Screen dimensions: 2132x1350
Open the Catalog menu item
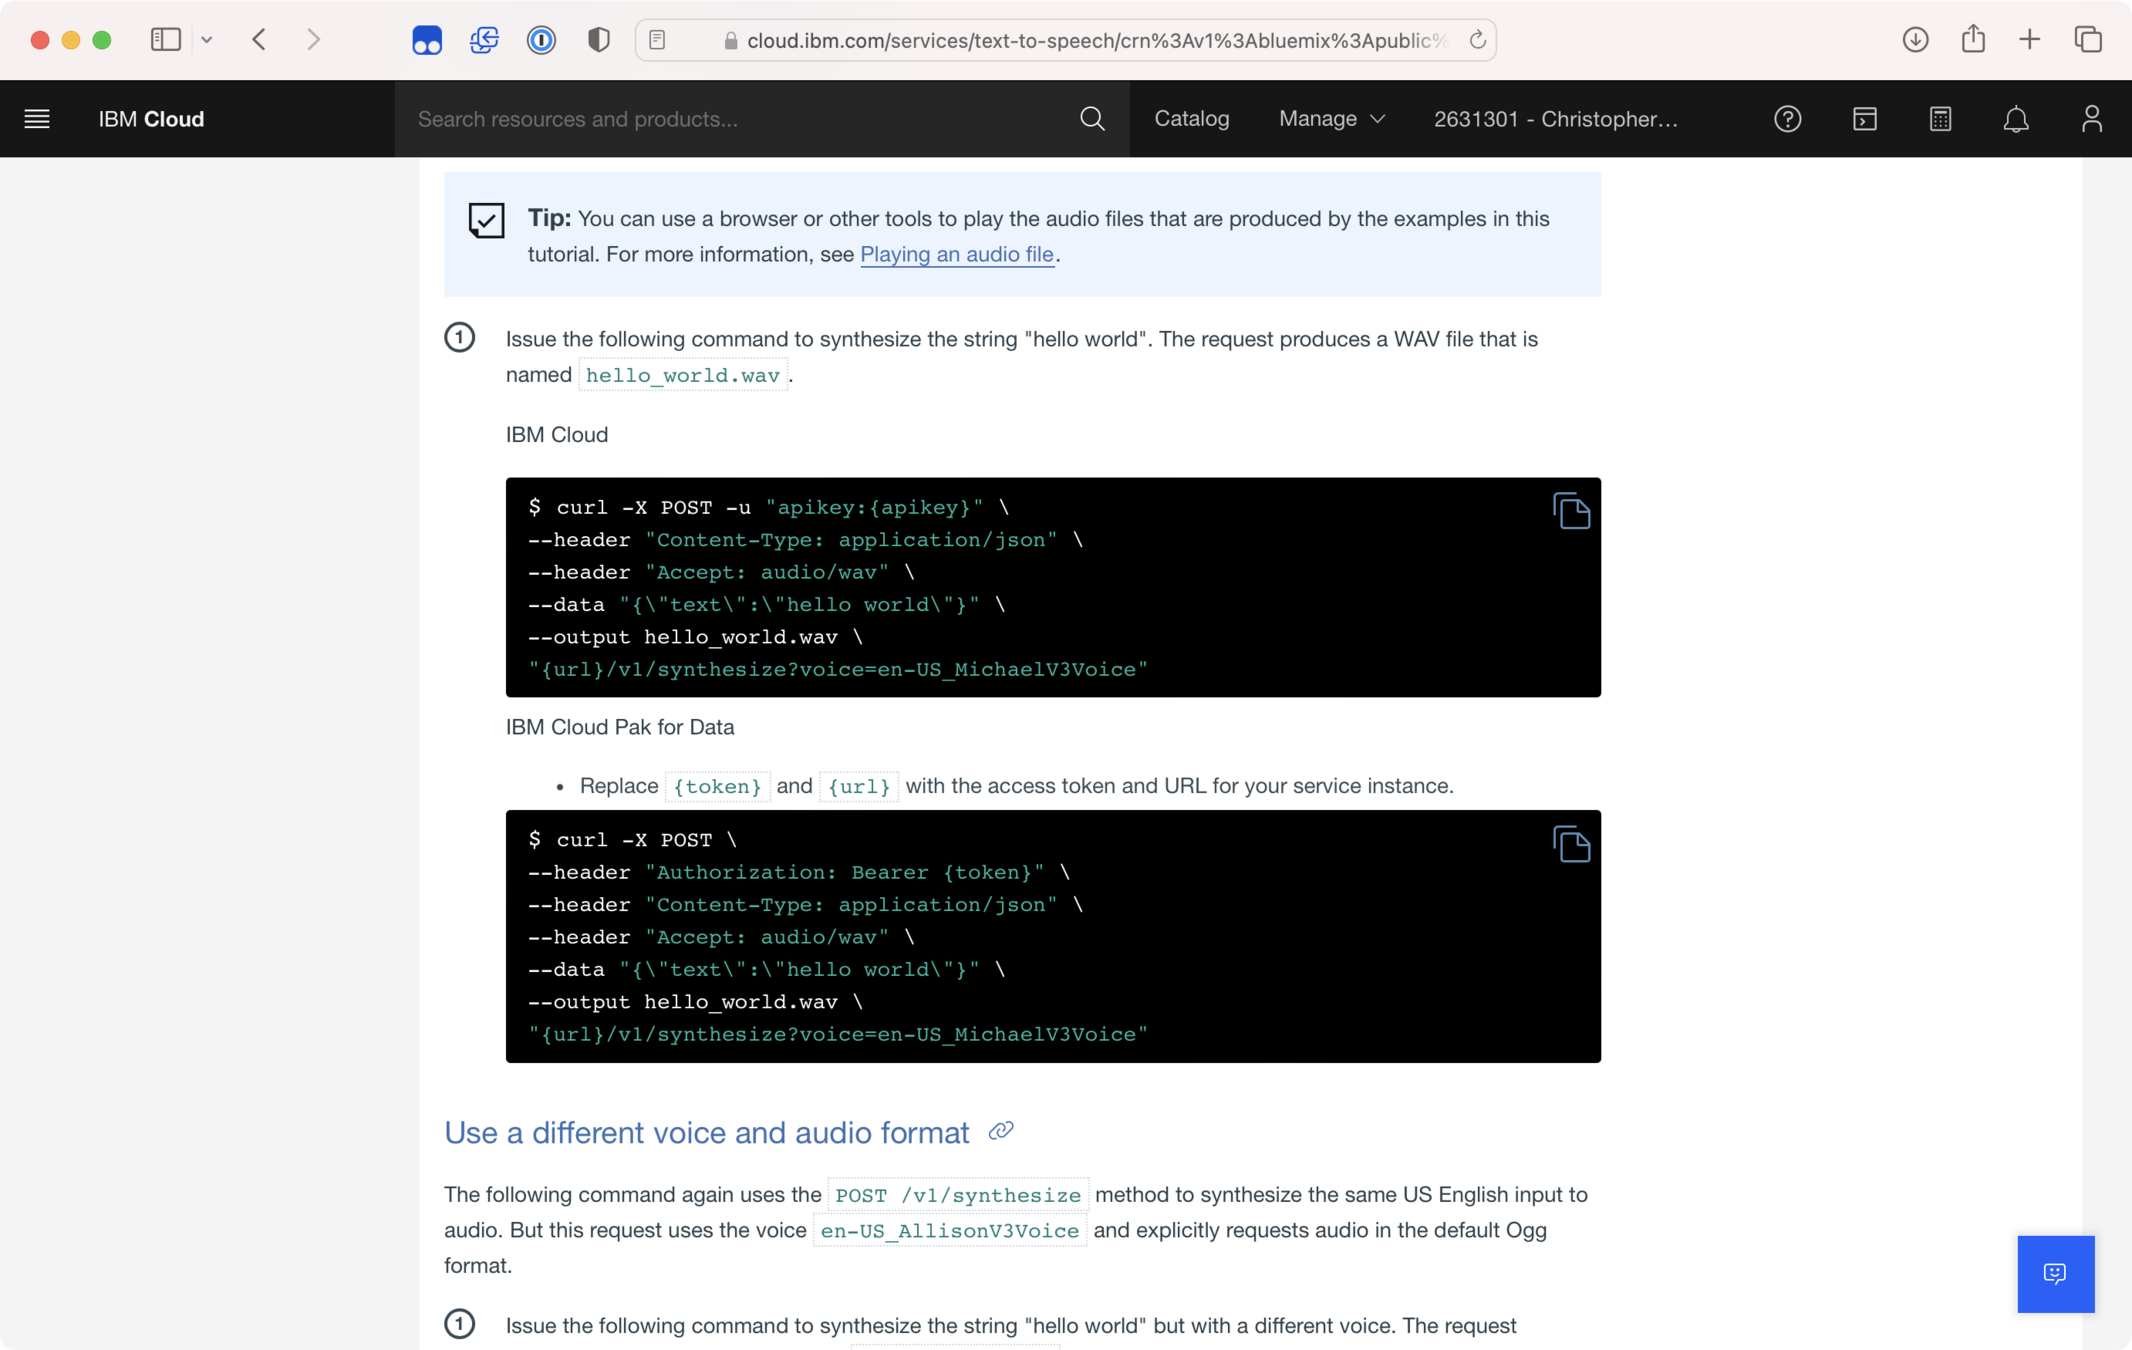pyautogui.click(x=1191, y=119)
